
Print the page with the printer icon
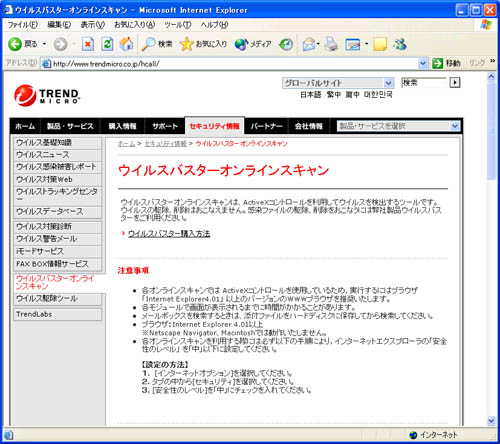tap(331, 44)
